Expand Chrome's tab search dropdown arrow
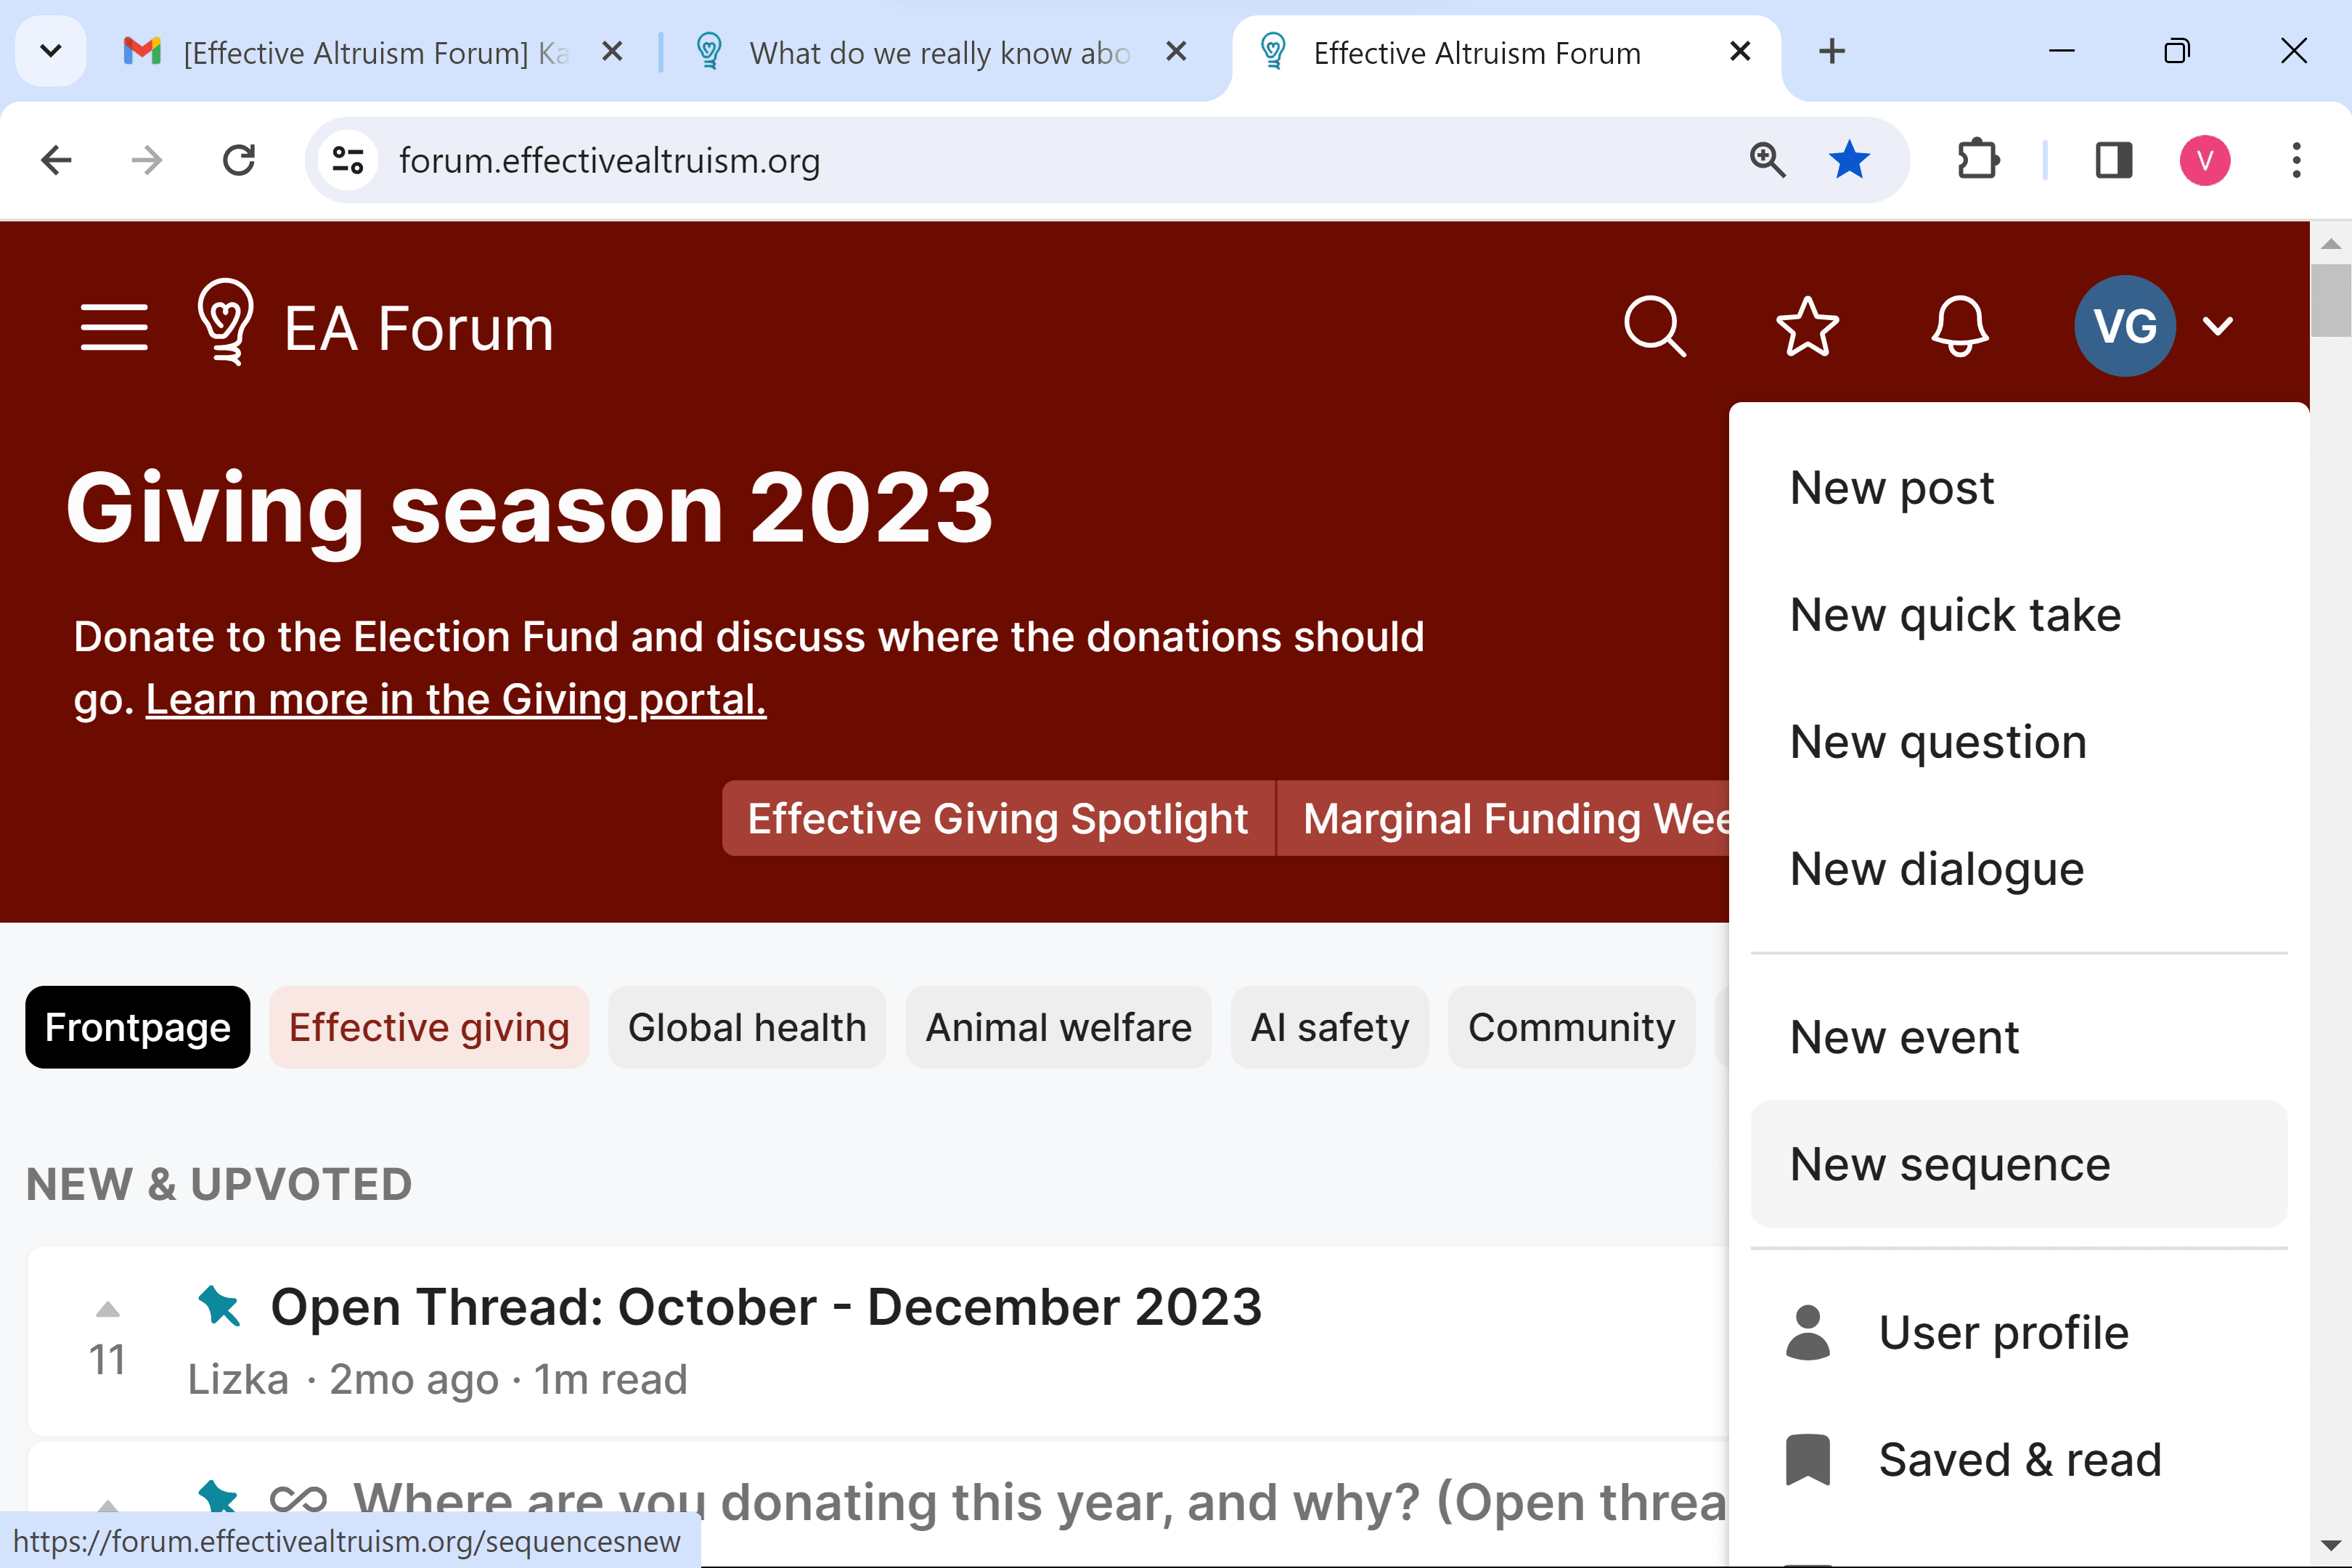 click(51, 51)
